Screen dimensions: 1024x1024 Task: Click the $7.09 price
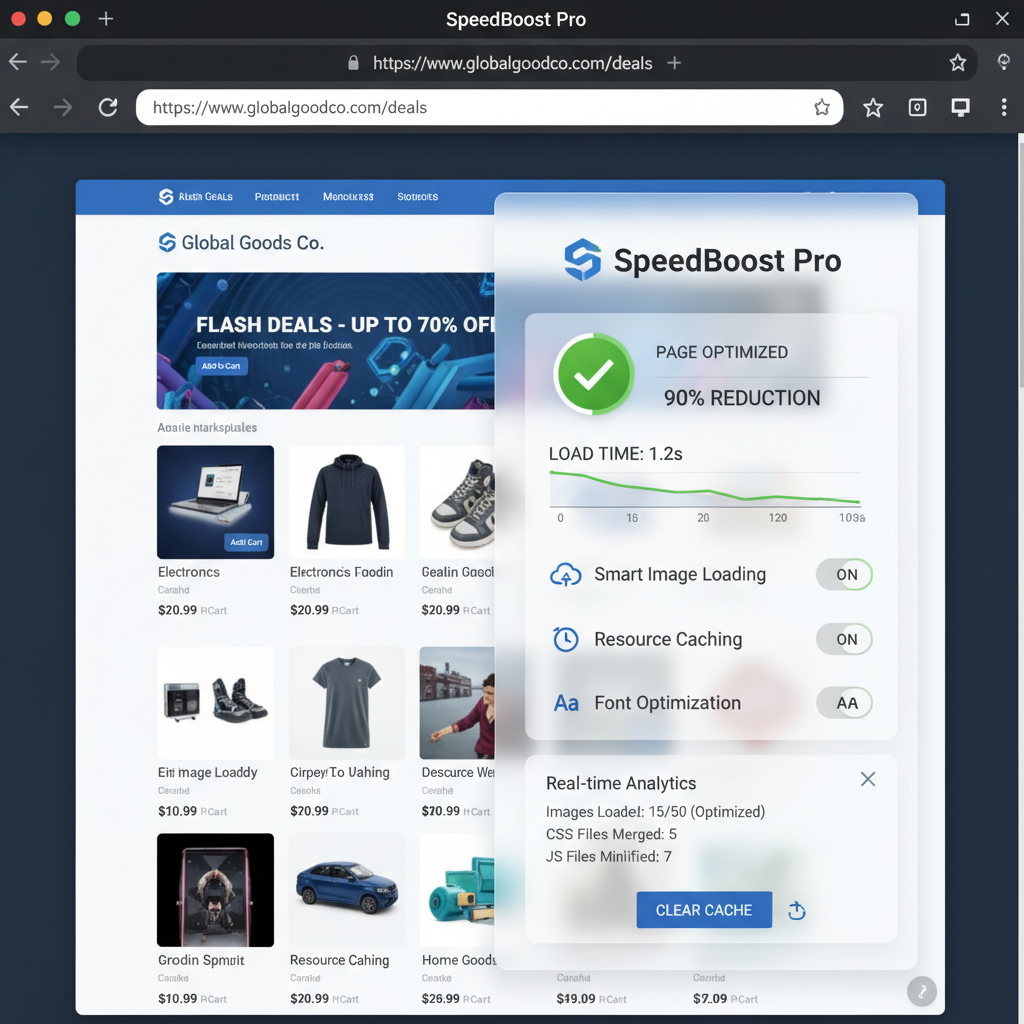710,999
